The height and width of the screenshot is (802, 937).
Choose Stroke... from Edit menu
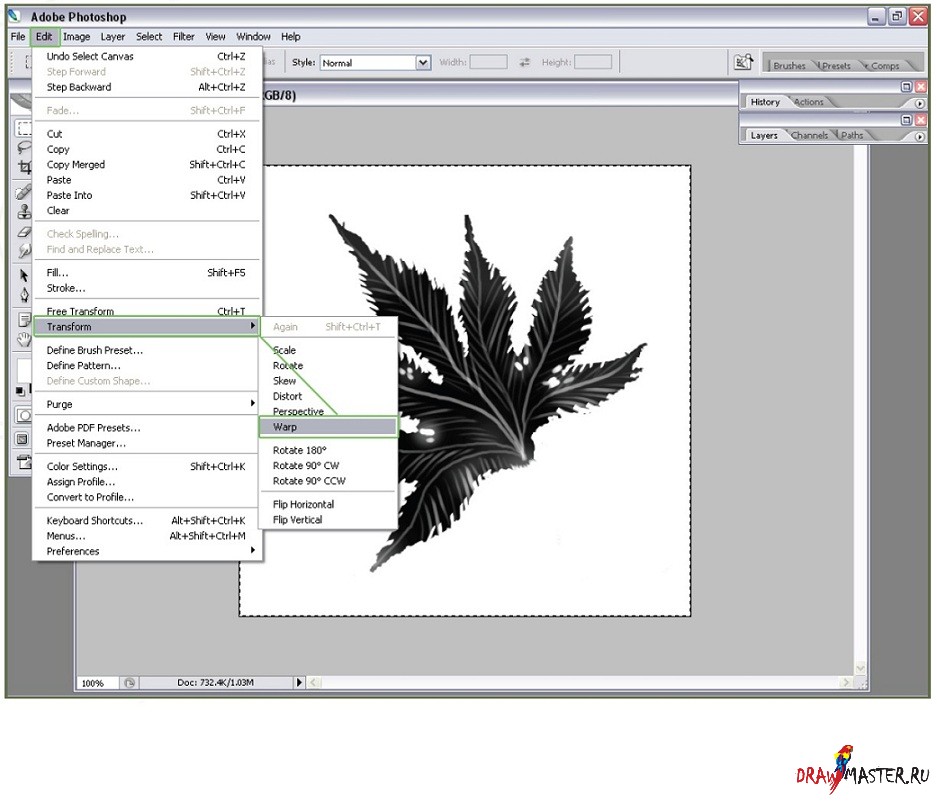[147, 288]
